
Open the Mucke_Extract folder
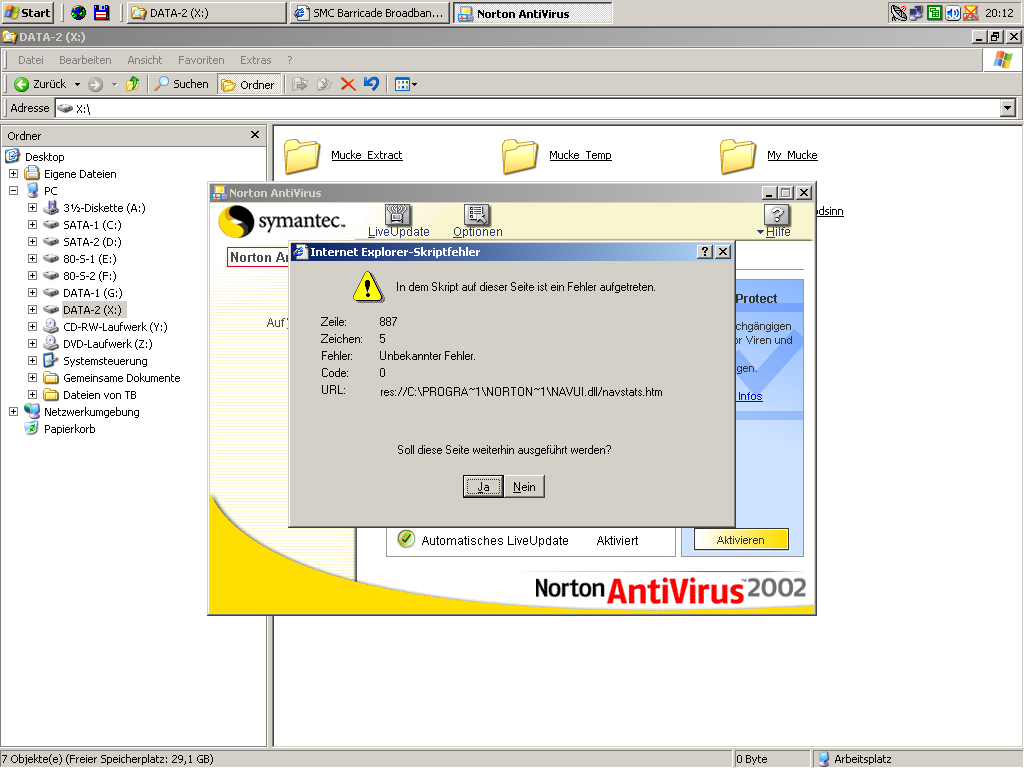[344, 155]
